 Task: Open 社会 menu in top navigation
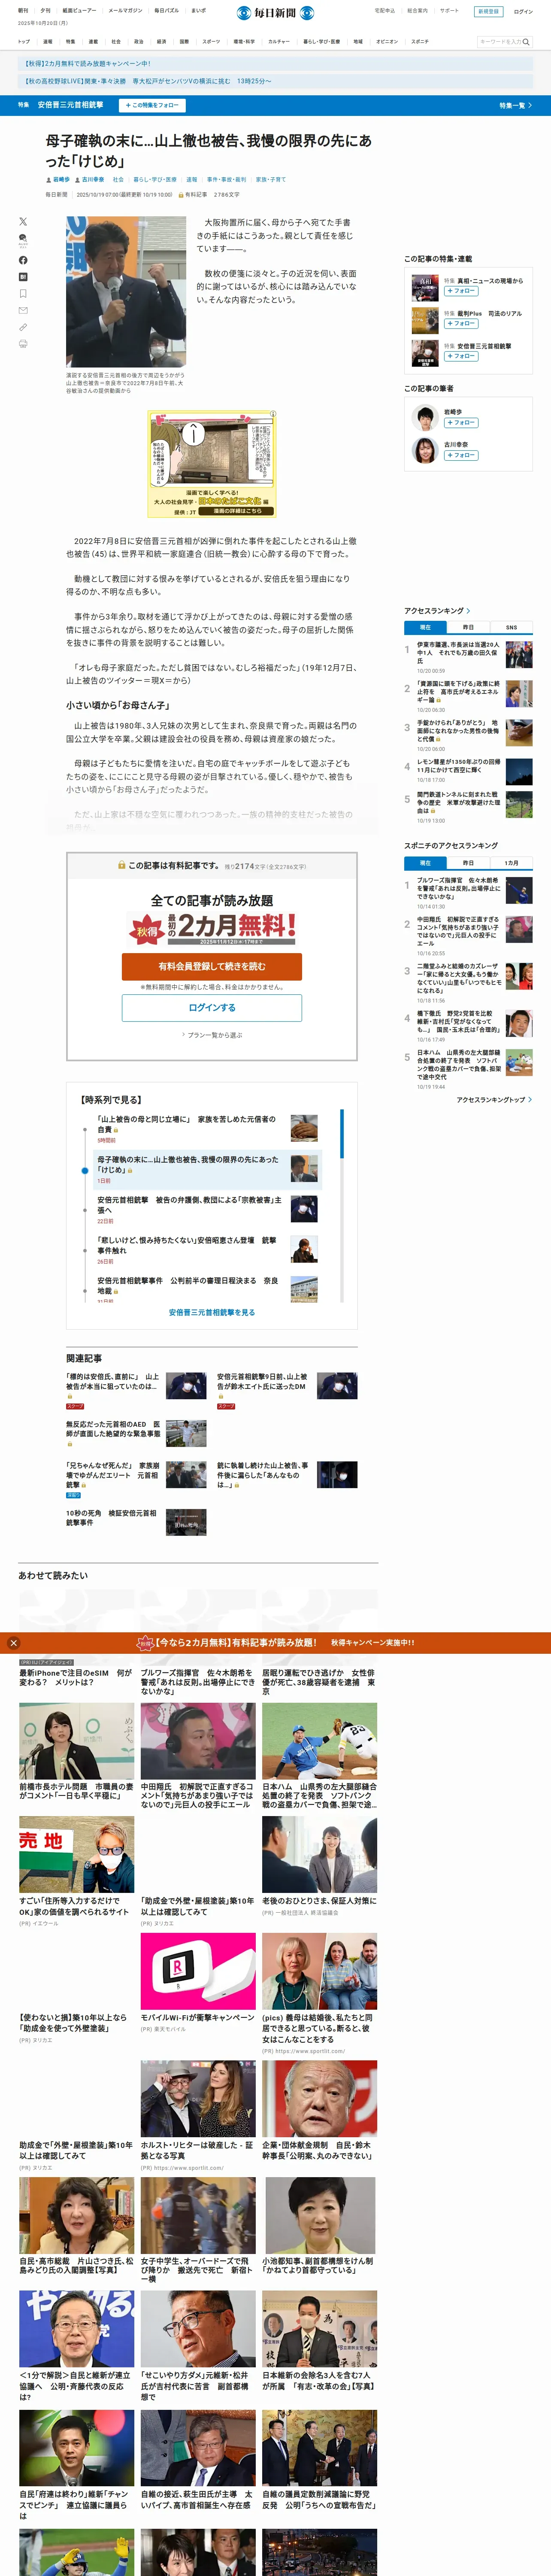116,42
